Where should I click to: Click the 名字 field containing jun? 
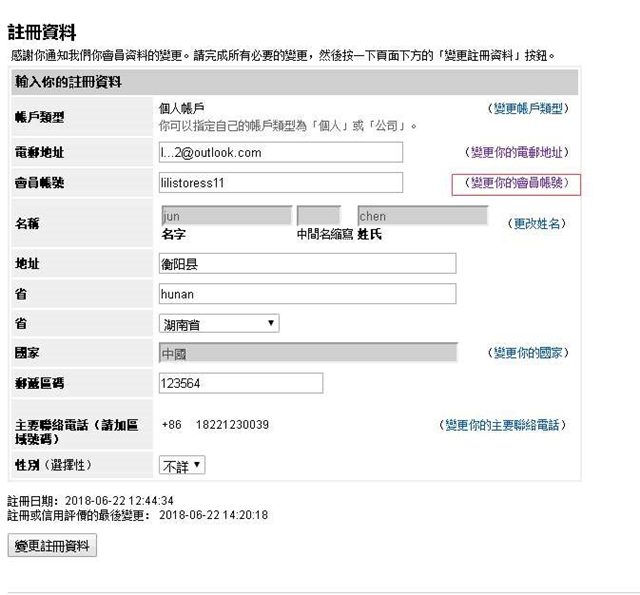[x=226, y=216]
